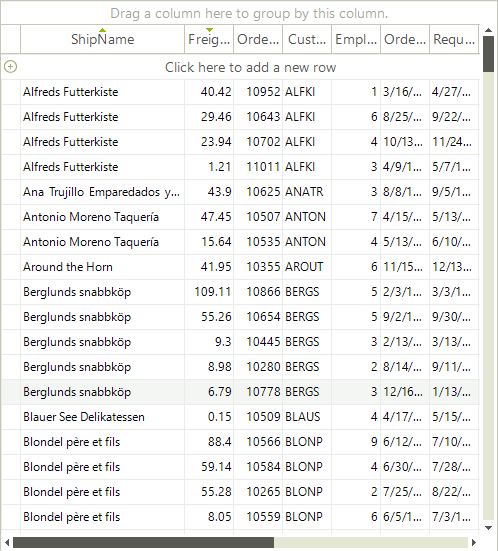Click the Cust... column header

click(307, 39)
